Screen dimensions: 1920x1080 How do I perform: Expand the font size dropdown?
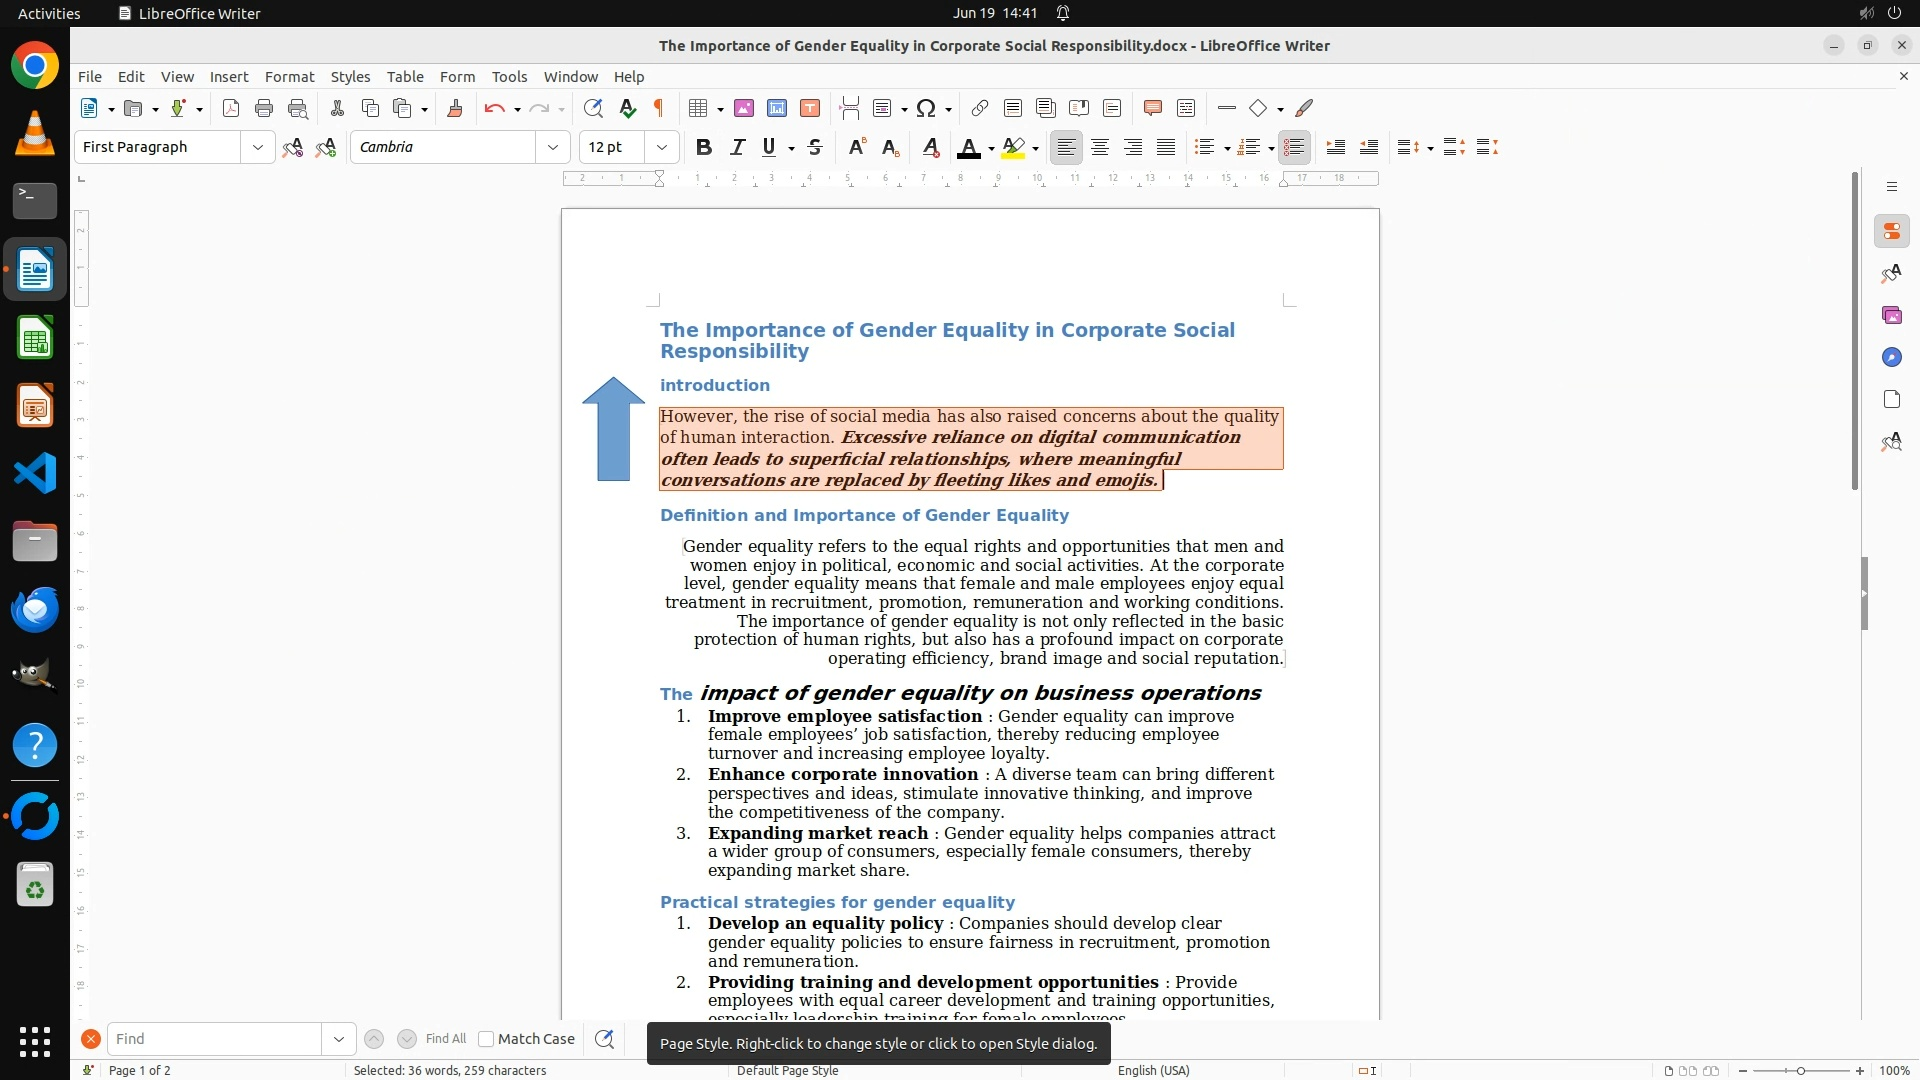click(661, 147)
